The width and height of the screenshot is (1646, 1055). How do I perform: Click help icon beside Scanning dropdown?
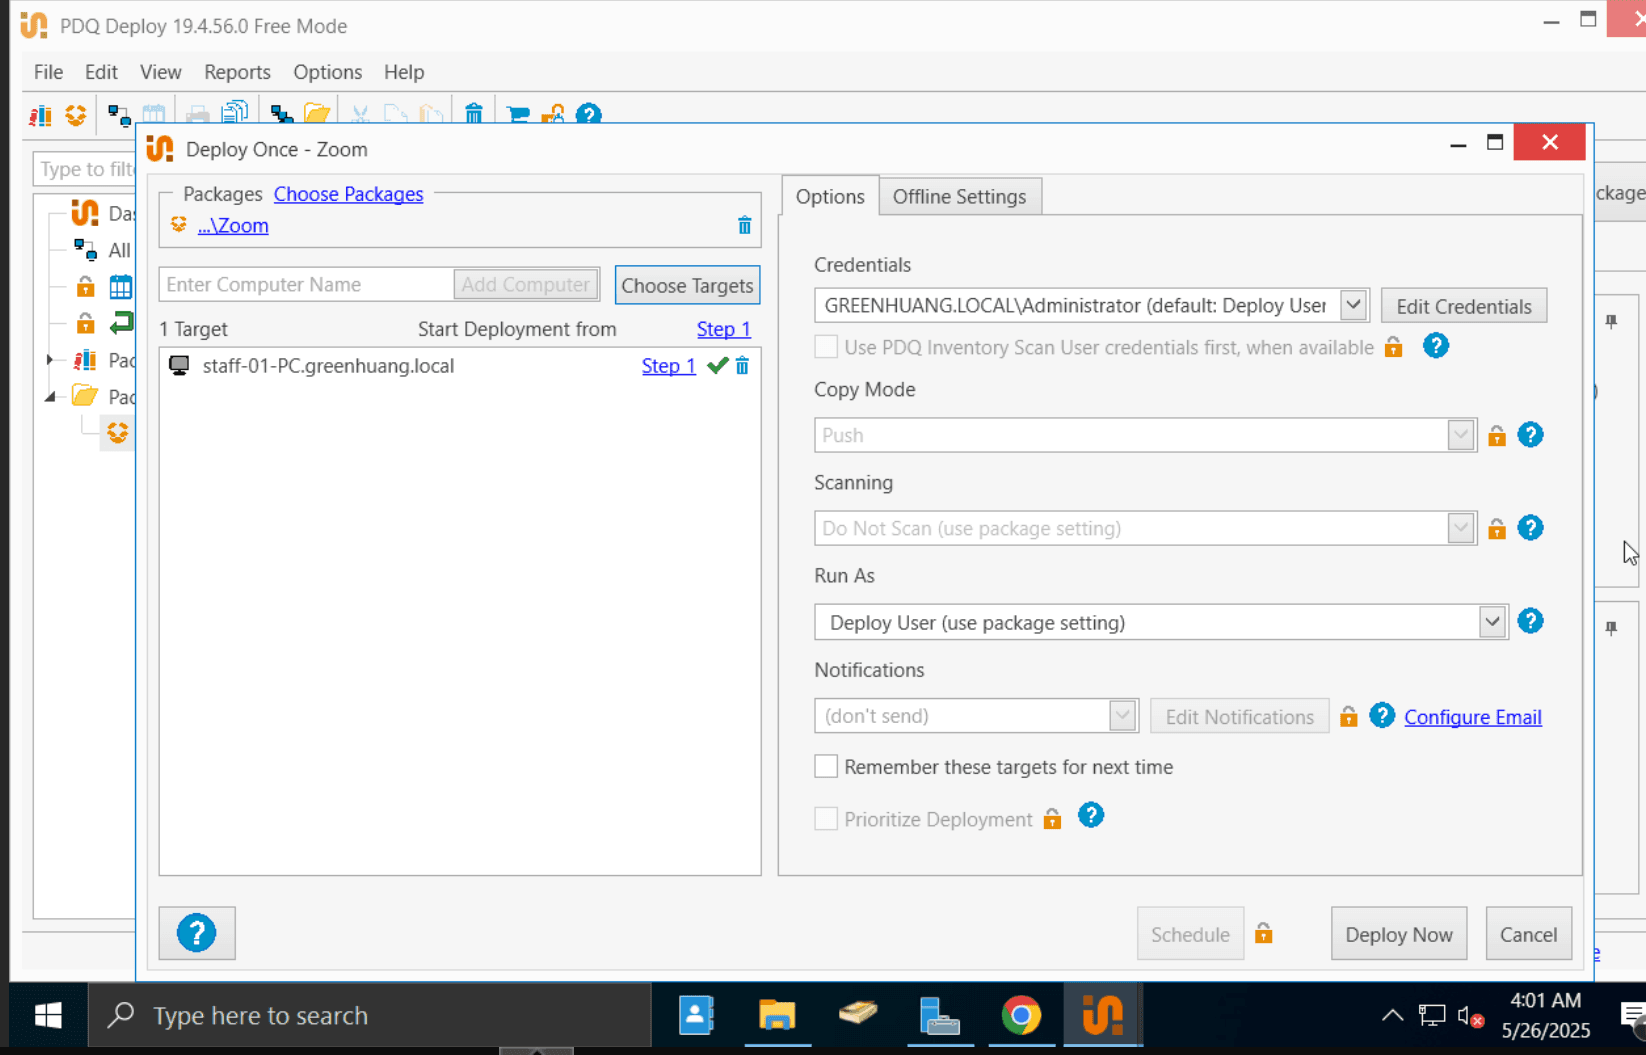(1530, 528)
